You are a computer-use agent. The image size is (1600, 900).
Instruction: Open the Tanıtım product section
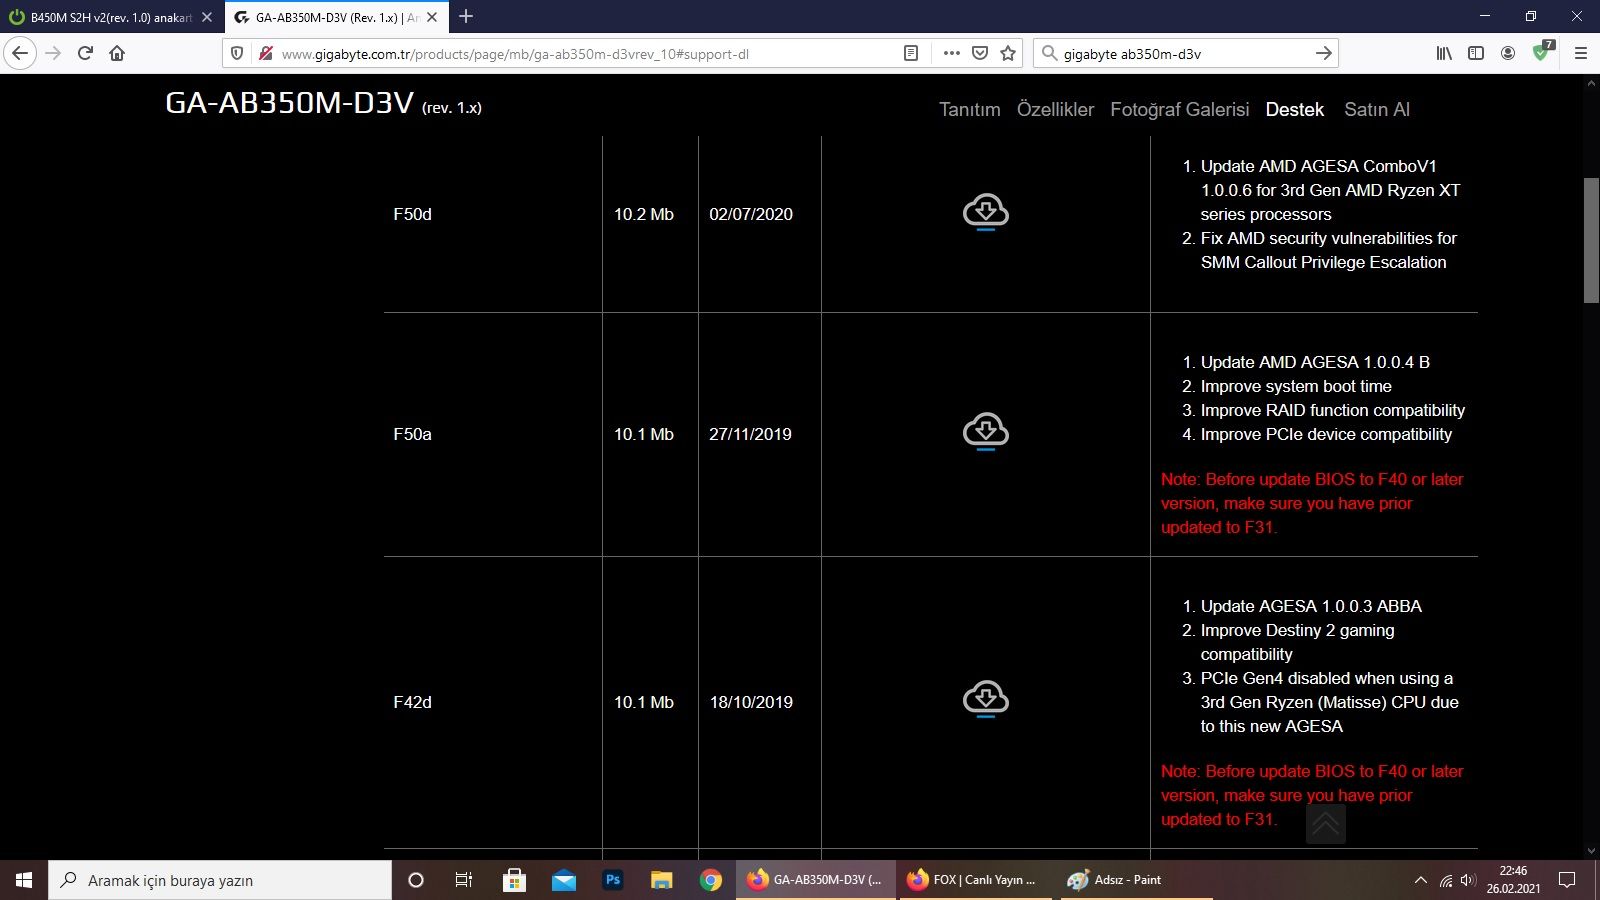click(969, 109)
